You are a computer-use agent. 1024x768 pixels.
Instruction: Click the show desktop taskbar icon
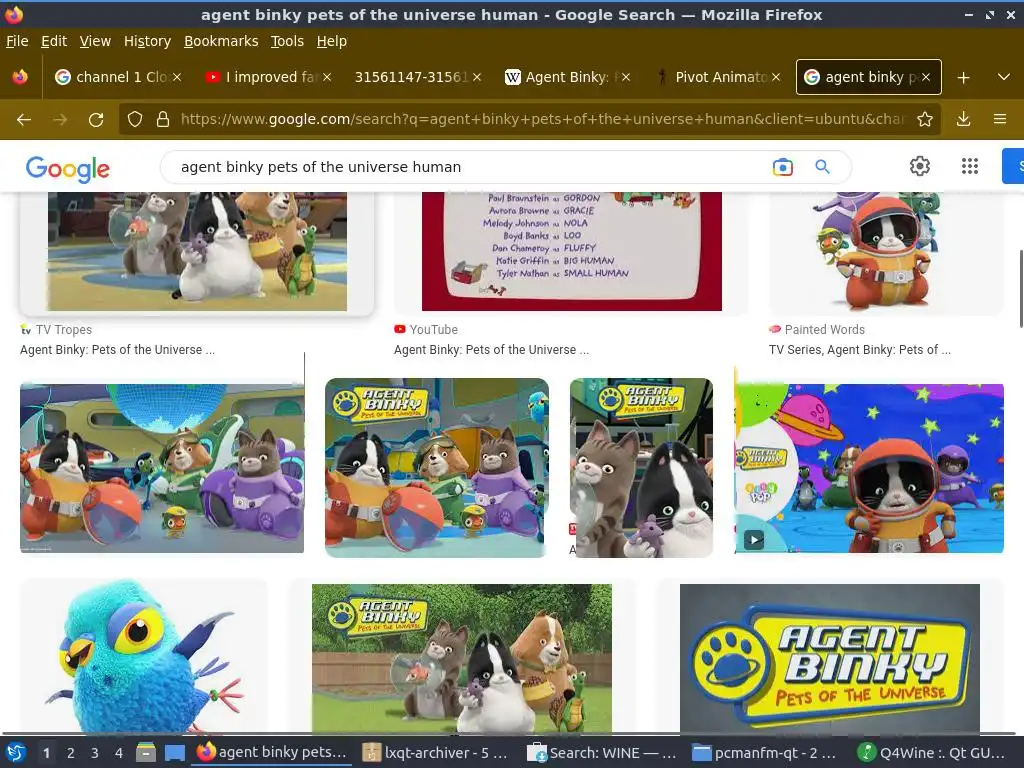pyautogui.click(x=174, y=753)
